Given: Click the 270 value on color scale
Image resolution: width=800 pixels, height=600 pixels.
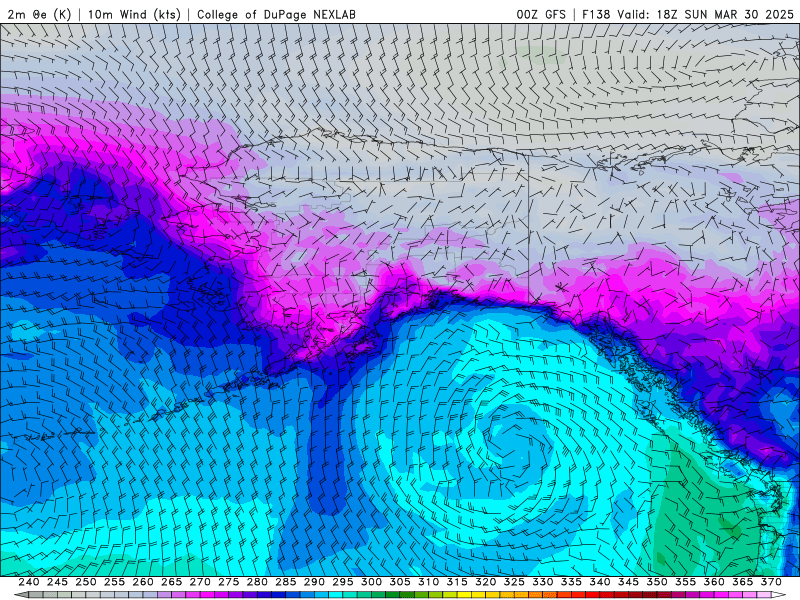Looking at the screenshot, I should (200, 582).
